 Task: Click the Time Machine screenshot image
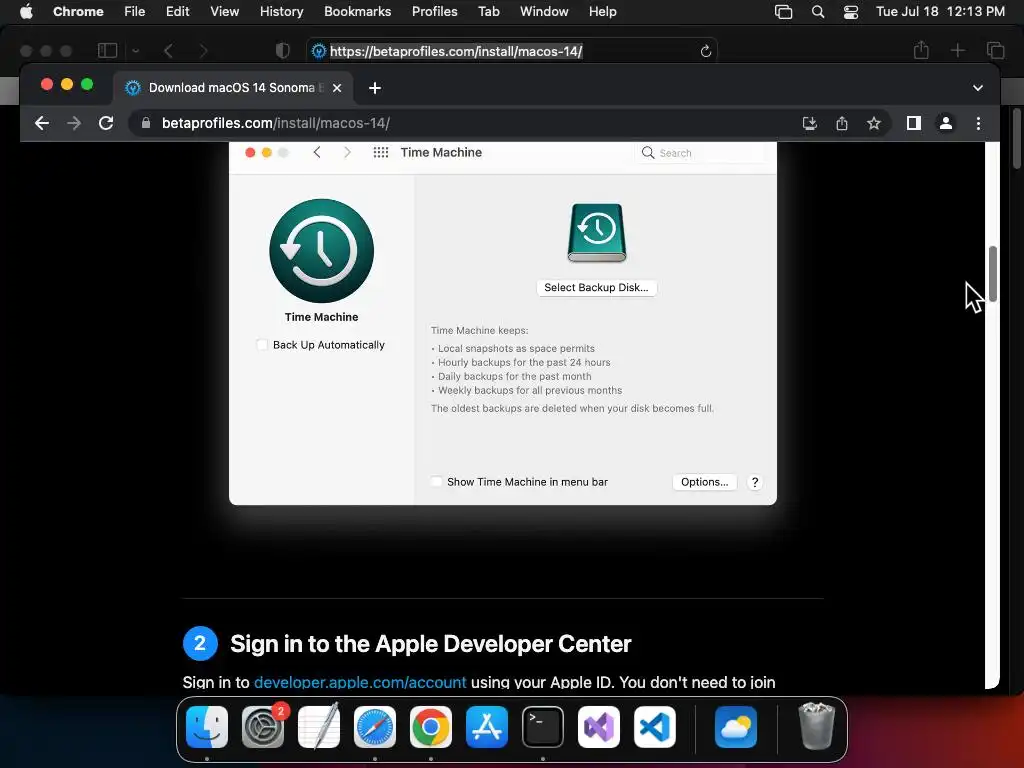pyautogui.click(x=503, y=323)
